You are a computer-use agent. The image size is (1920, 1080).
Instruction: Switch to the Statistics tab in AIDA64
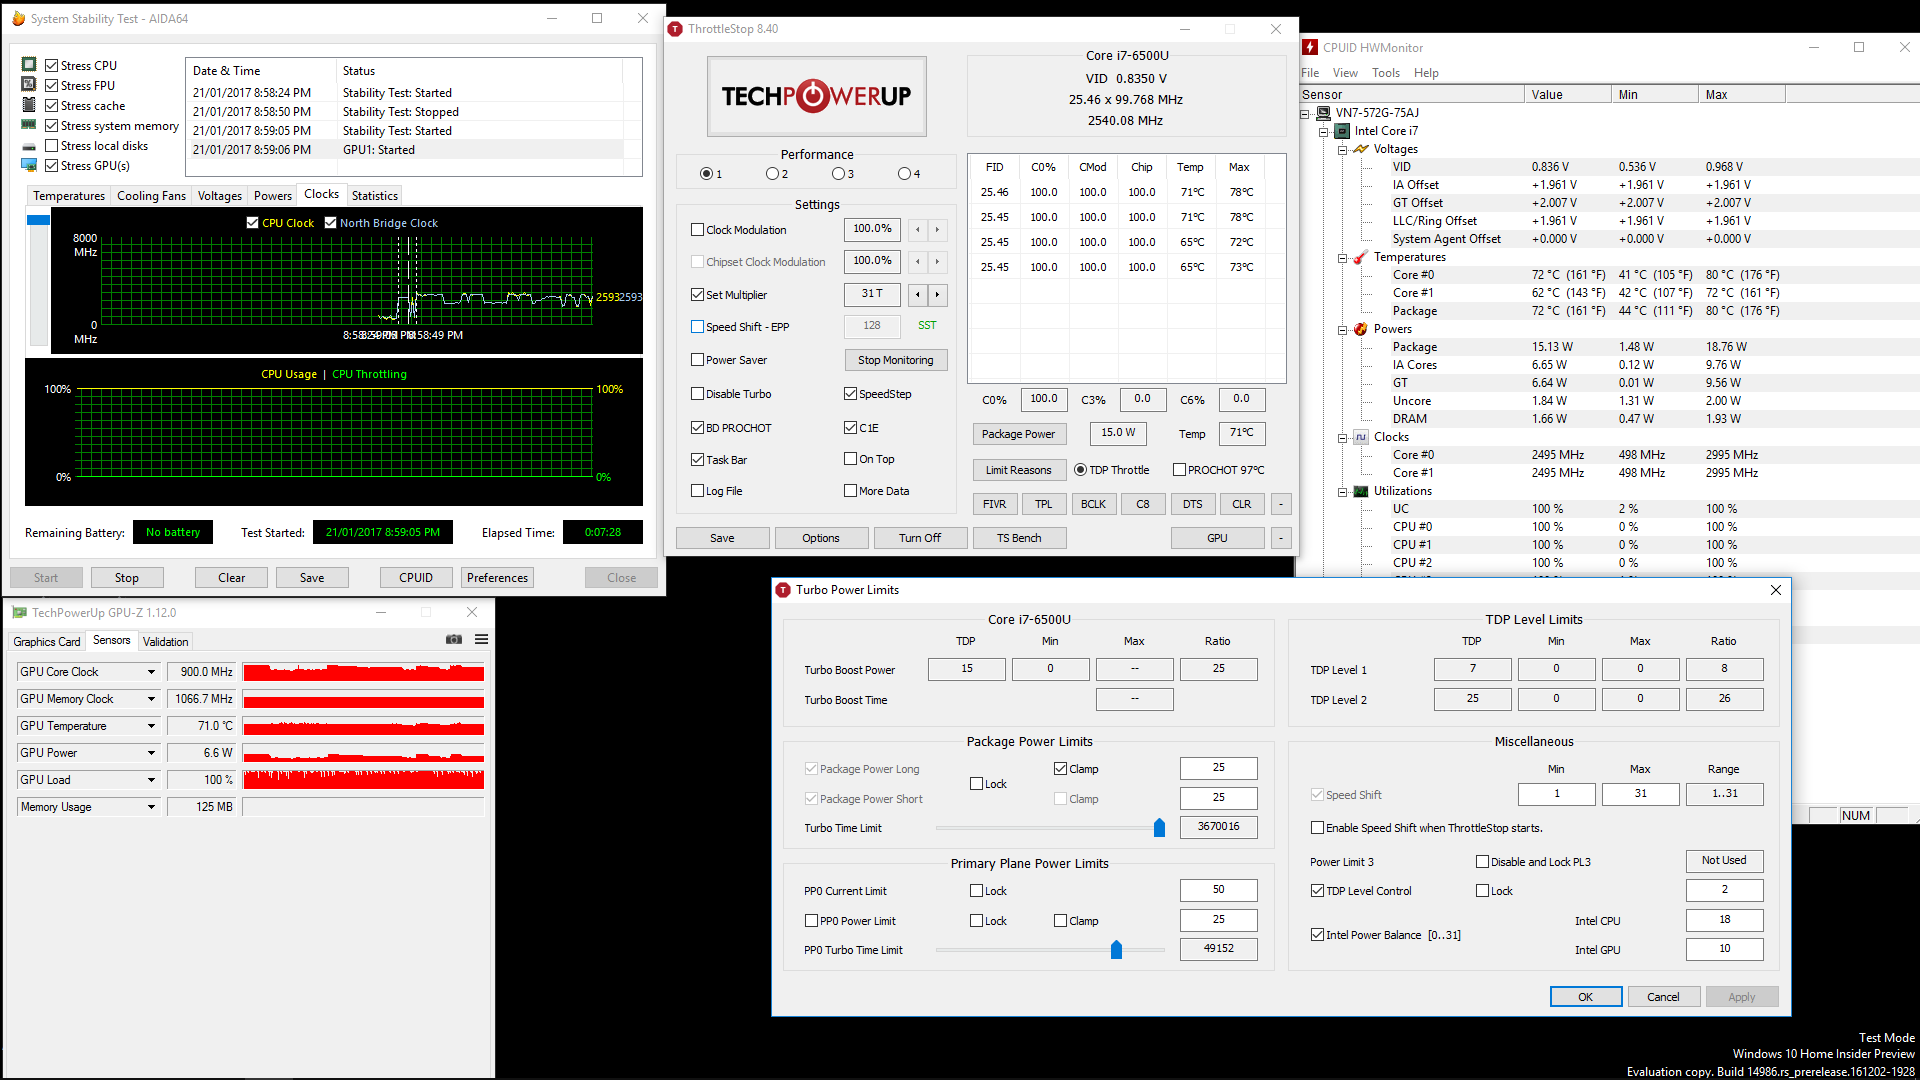click(374, 196)
